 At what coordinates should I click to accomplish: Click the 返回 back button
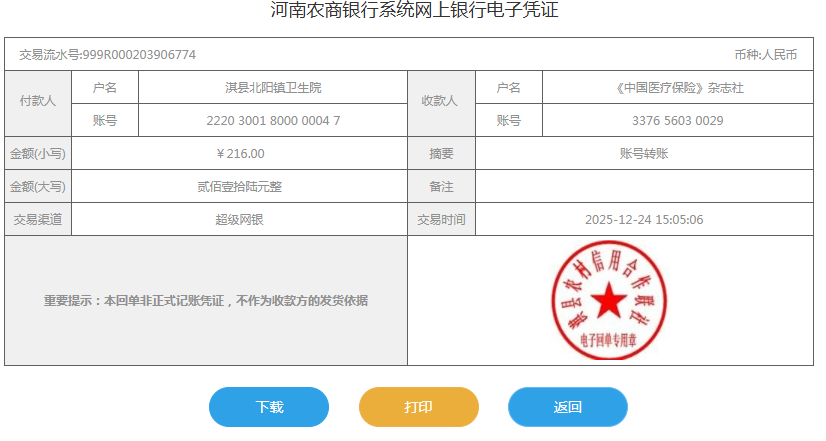(x=567, y=407)
